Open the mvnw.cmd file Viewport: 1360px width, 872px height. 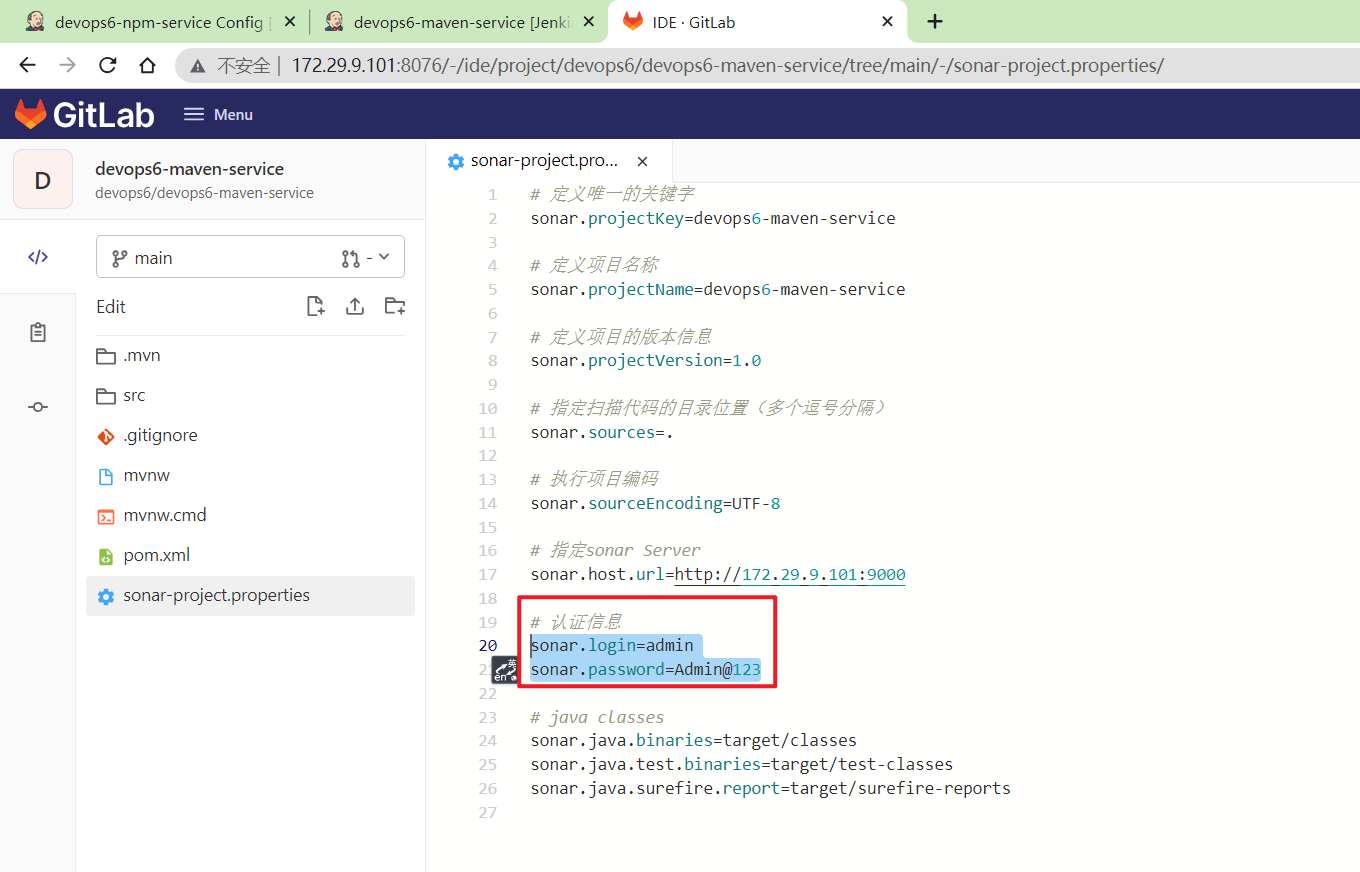click(x=250, y=516)
